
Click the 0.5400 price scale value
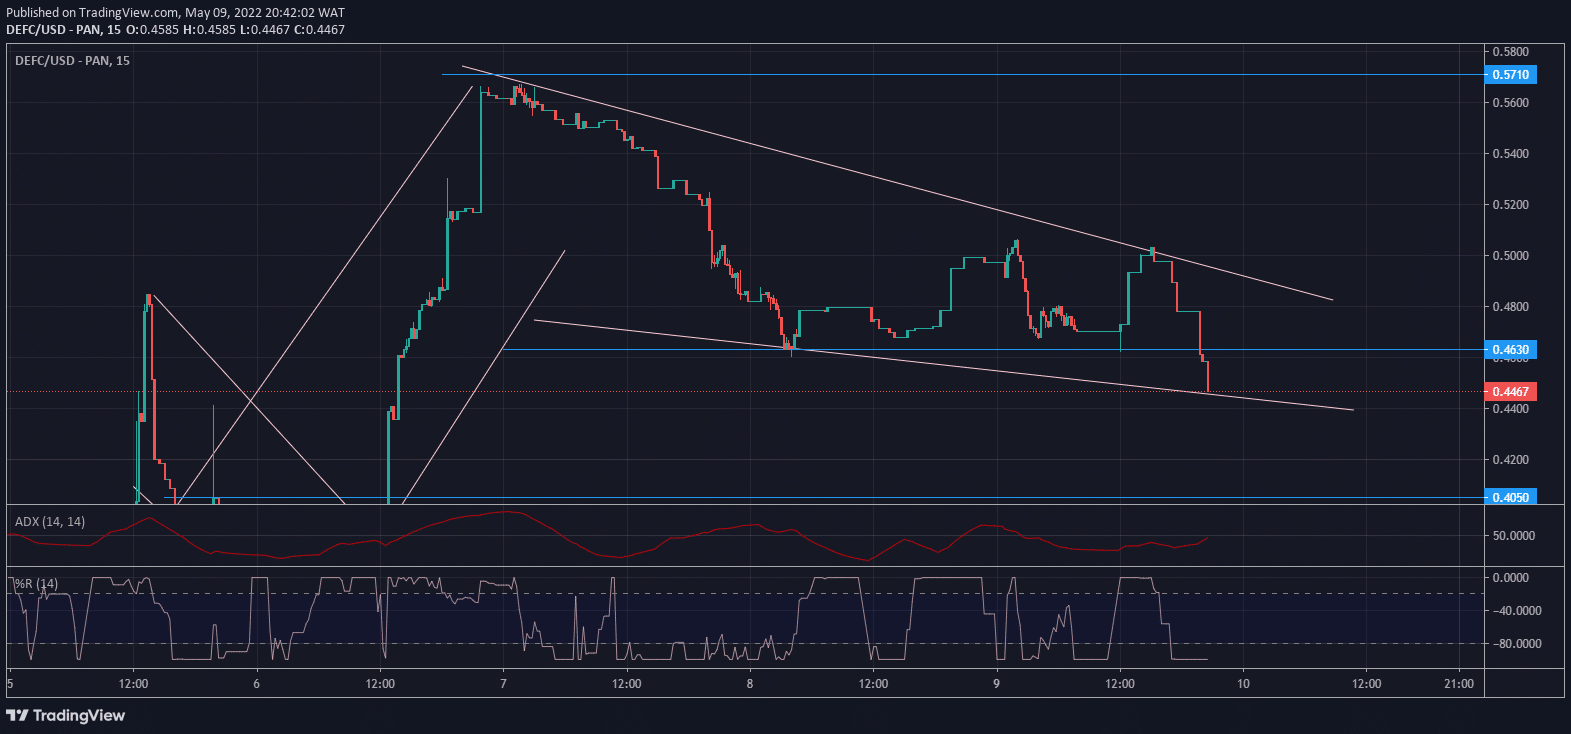(x=1510, y=154)
